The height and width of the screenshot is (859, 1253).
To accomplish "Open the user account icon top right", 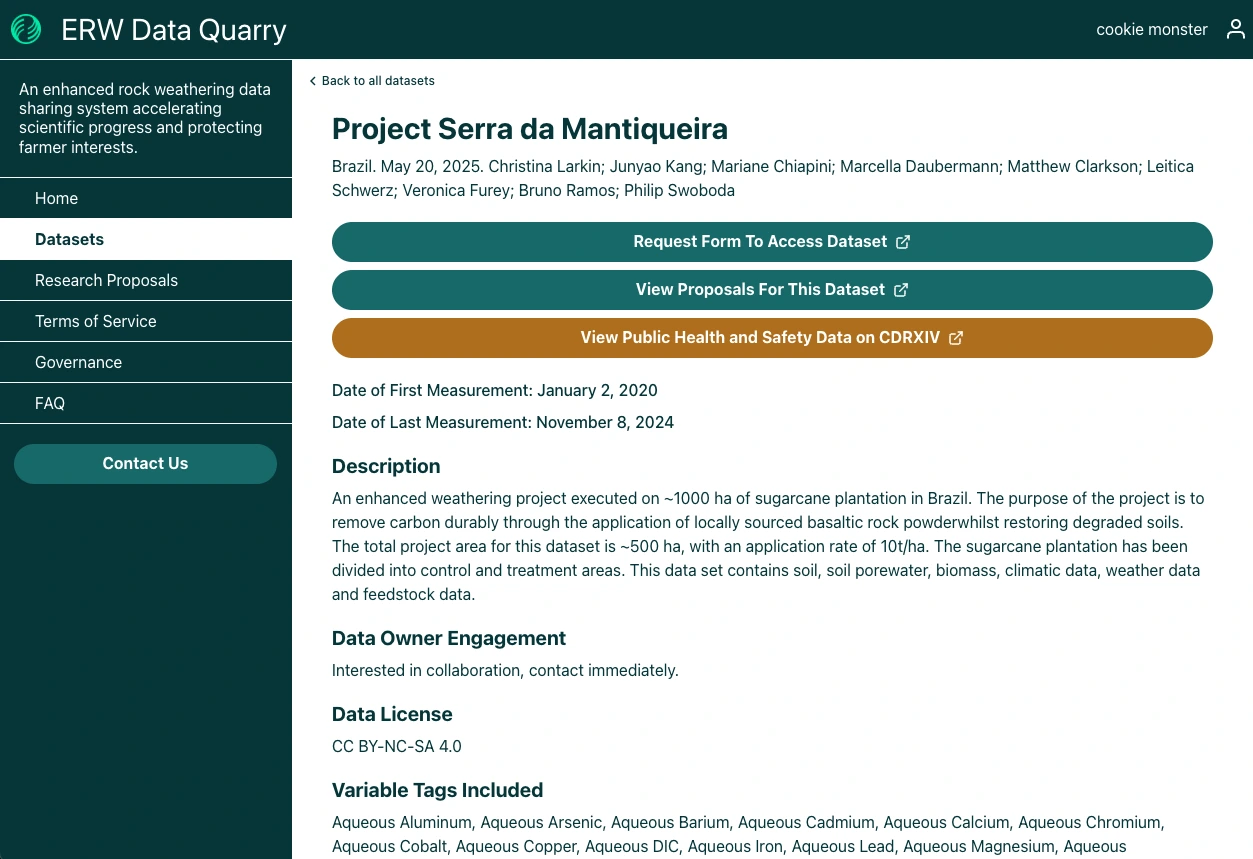I will (x=1236, y=29).
